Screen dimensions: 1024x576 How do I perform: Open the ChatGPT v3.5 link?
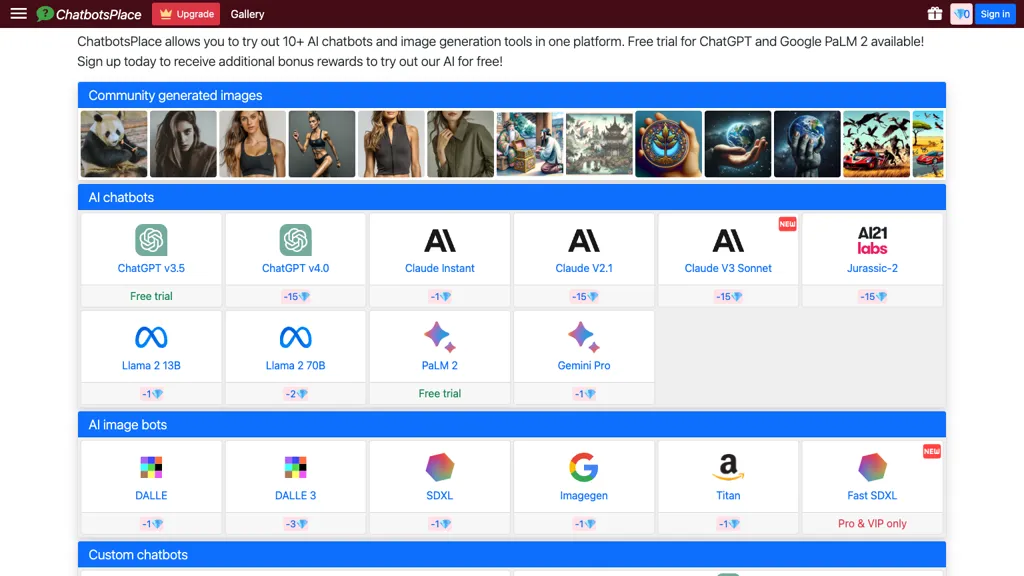coord(151,268)
